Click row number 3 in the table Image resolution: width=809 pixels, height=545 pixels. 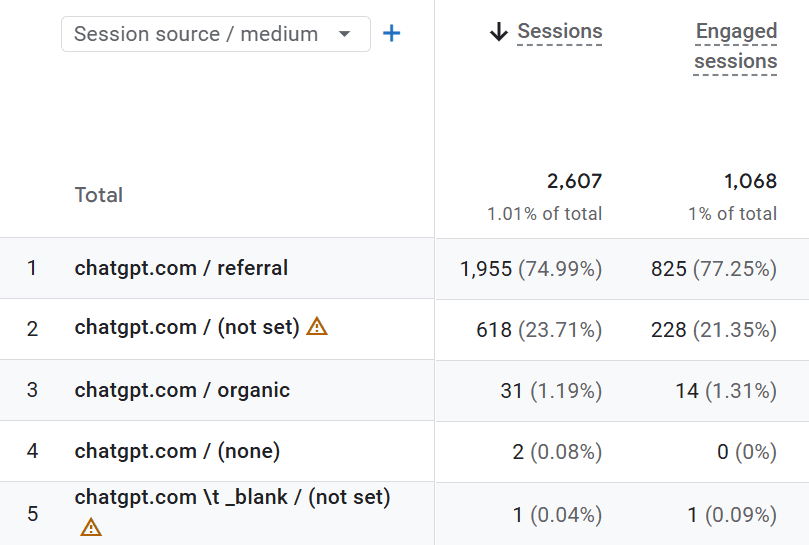coord(32,390)
